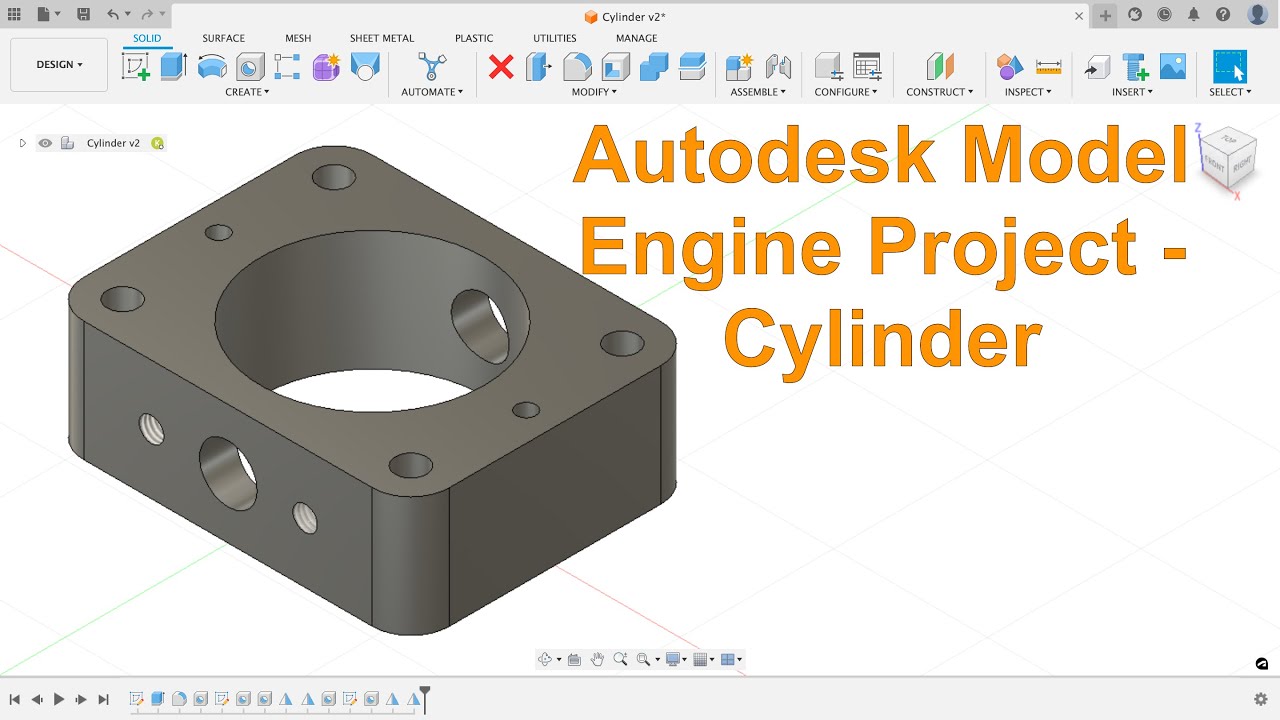This screenshot has height=720, width=1280.
Task: Open the Job Status clock
Action: [1164, 15]
